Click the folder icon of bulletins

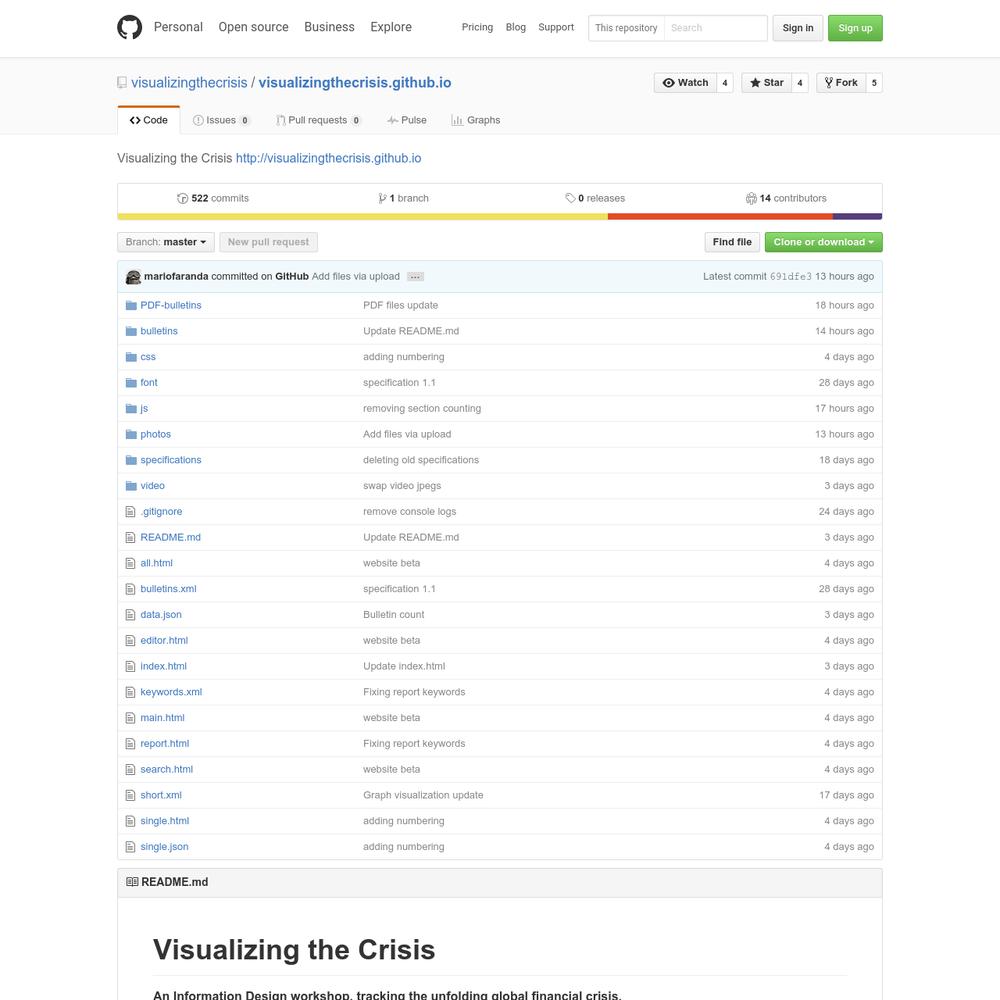(x=131, y=331)
